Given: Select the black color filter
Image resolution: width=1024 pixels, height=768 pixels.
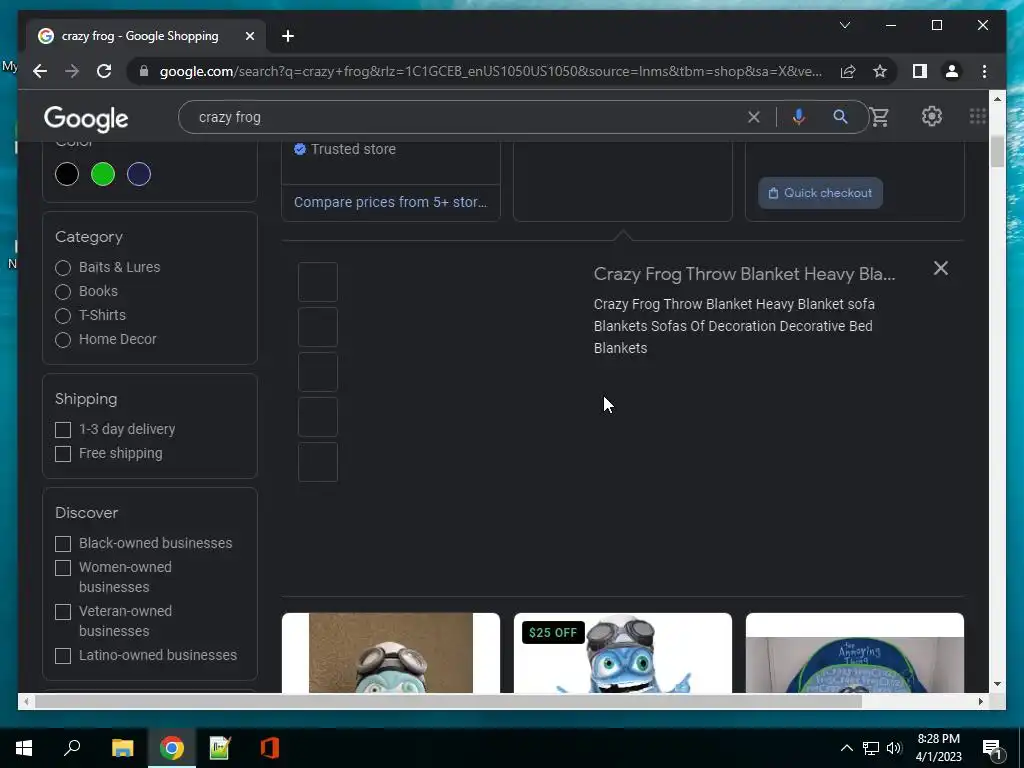Looking at the screenshot, I should point(67,174).
